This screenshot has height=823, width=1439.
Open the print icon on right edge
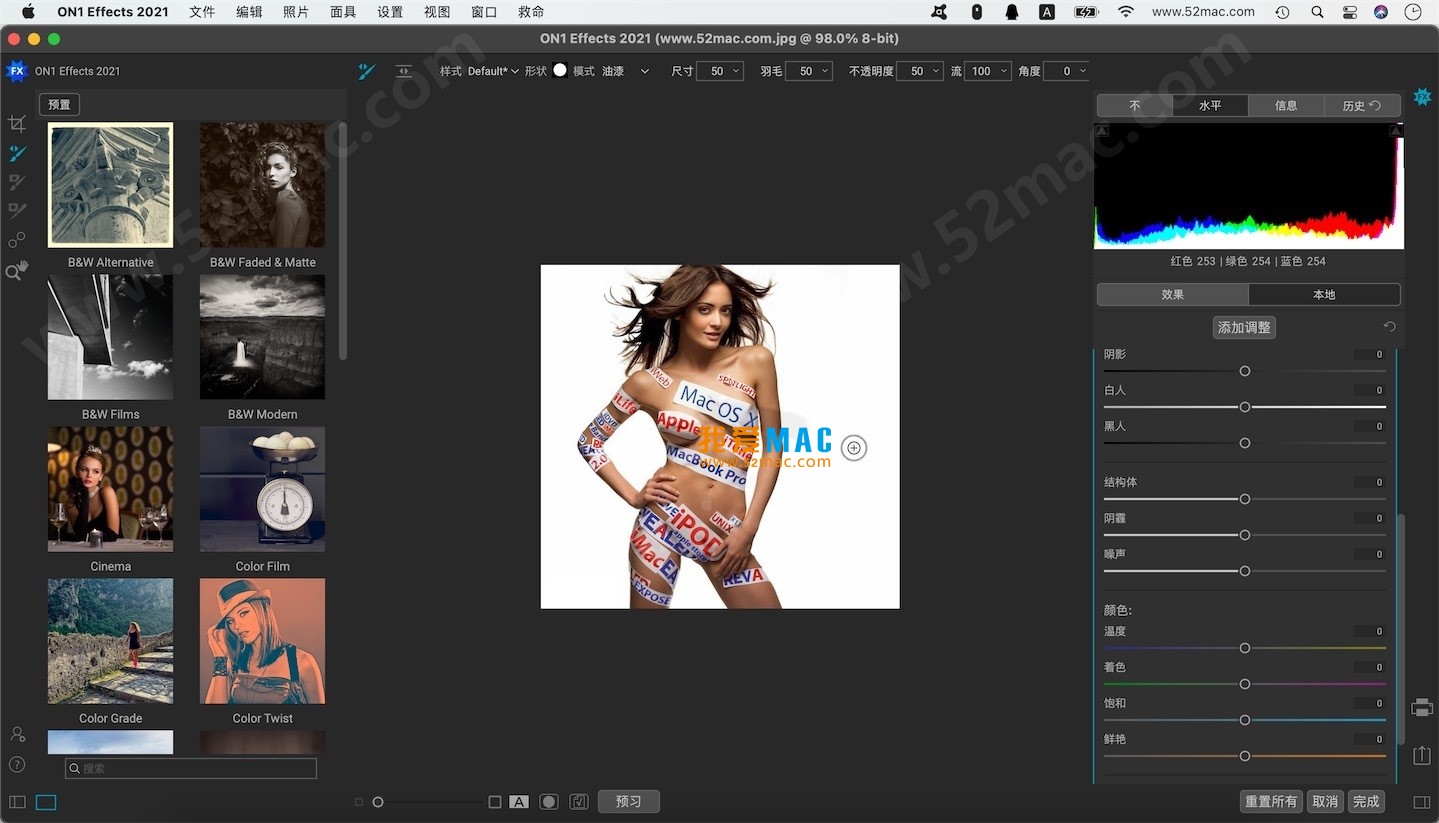coord(1422,708)
